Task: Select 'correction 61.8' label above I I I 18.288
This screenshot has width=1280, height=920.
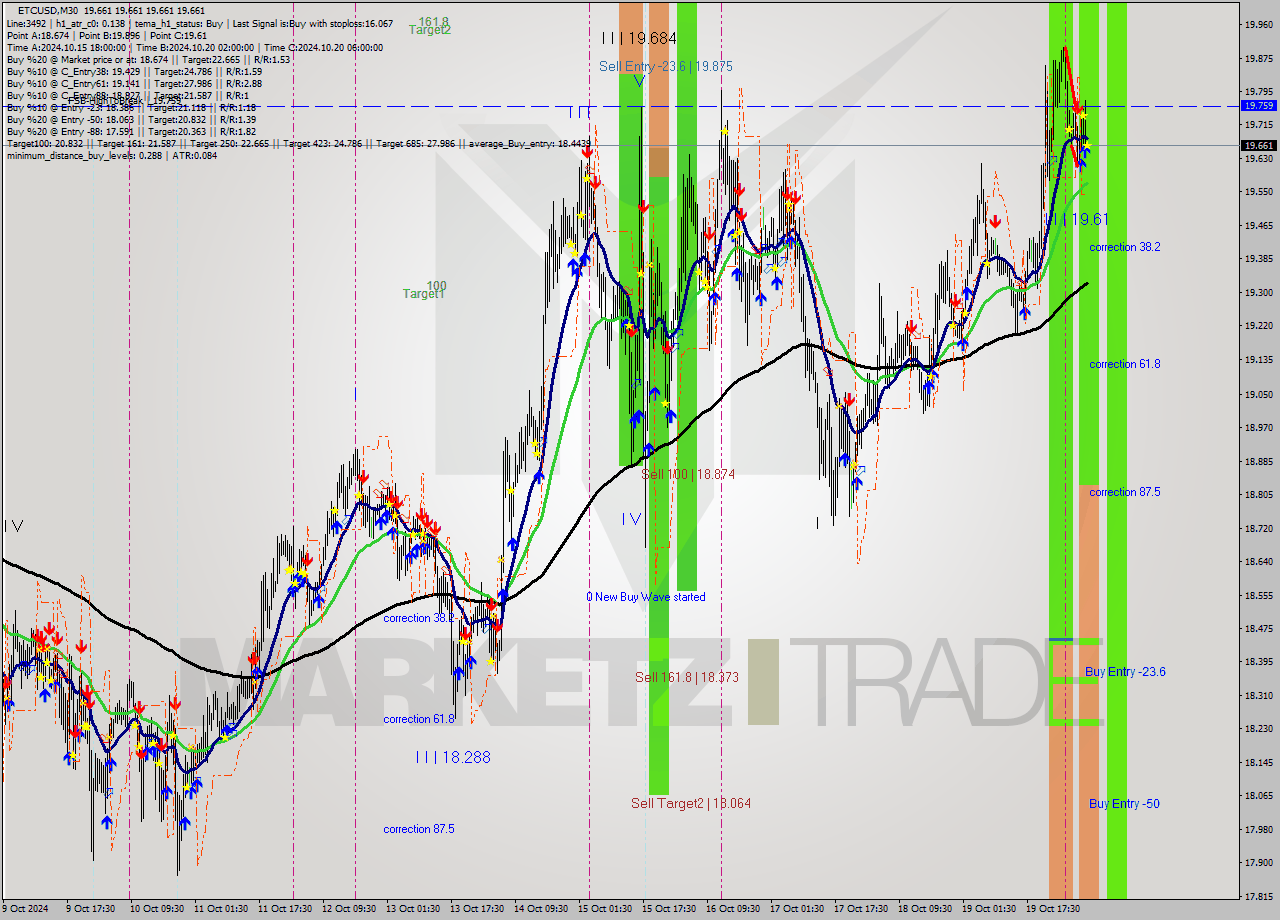Action: 419,719
